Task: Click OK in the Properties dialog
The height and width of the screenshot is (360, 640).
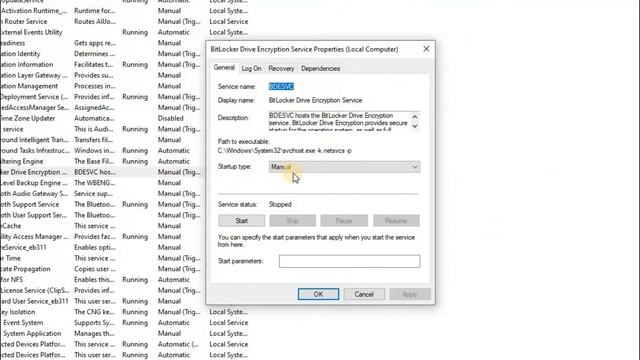Action: point(318,294)
